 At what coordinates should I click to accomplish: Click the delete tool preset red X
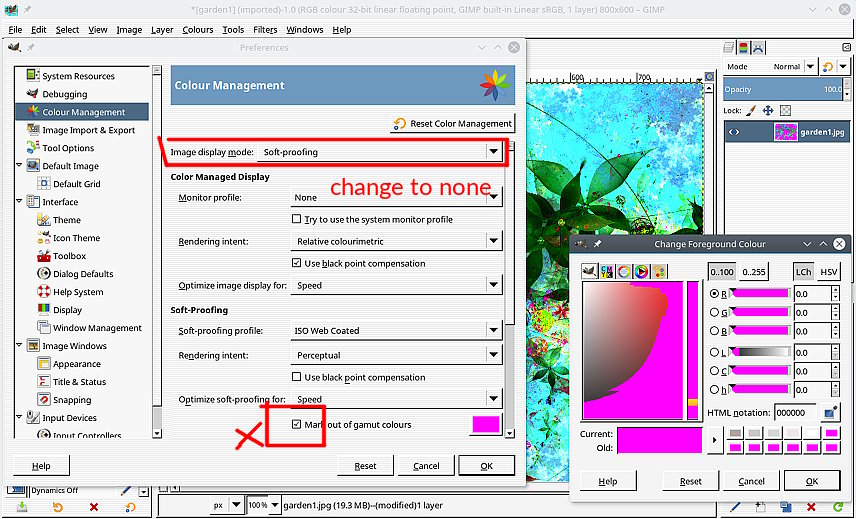coord(94,508)
